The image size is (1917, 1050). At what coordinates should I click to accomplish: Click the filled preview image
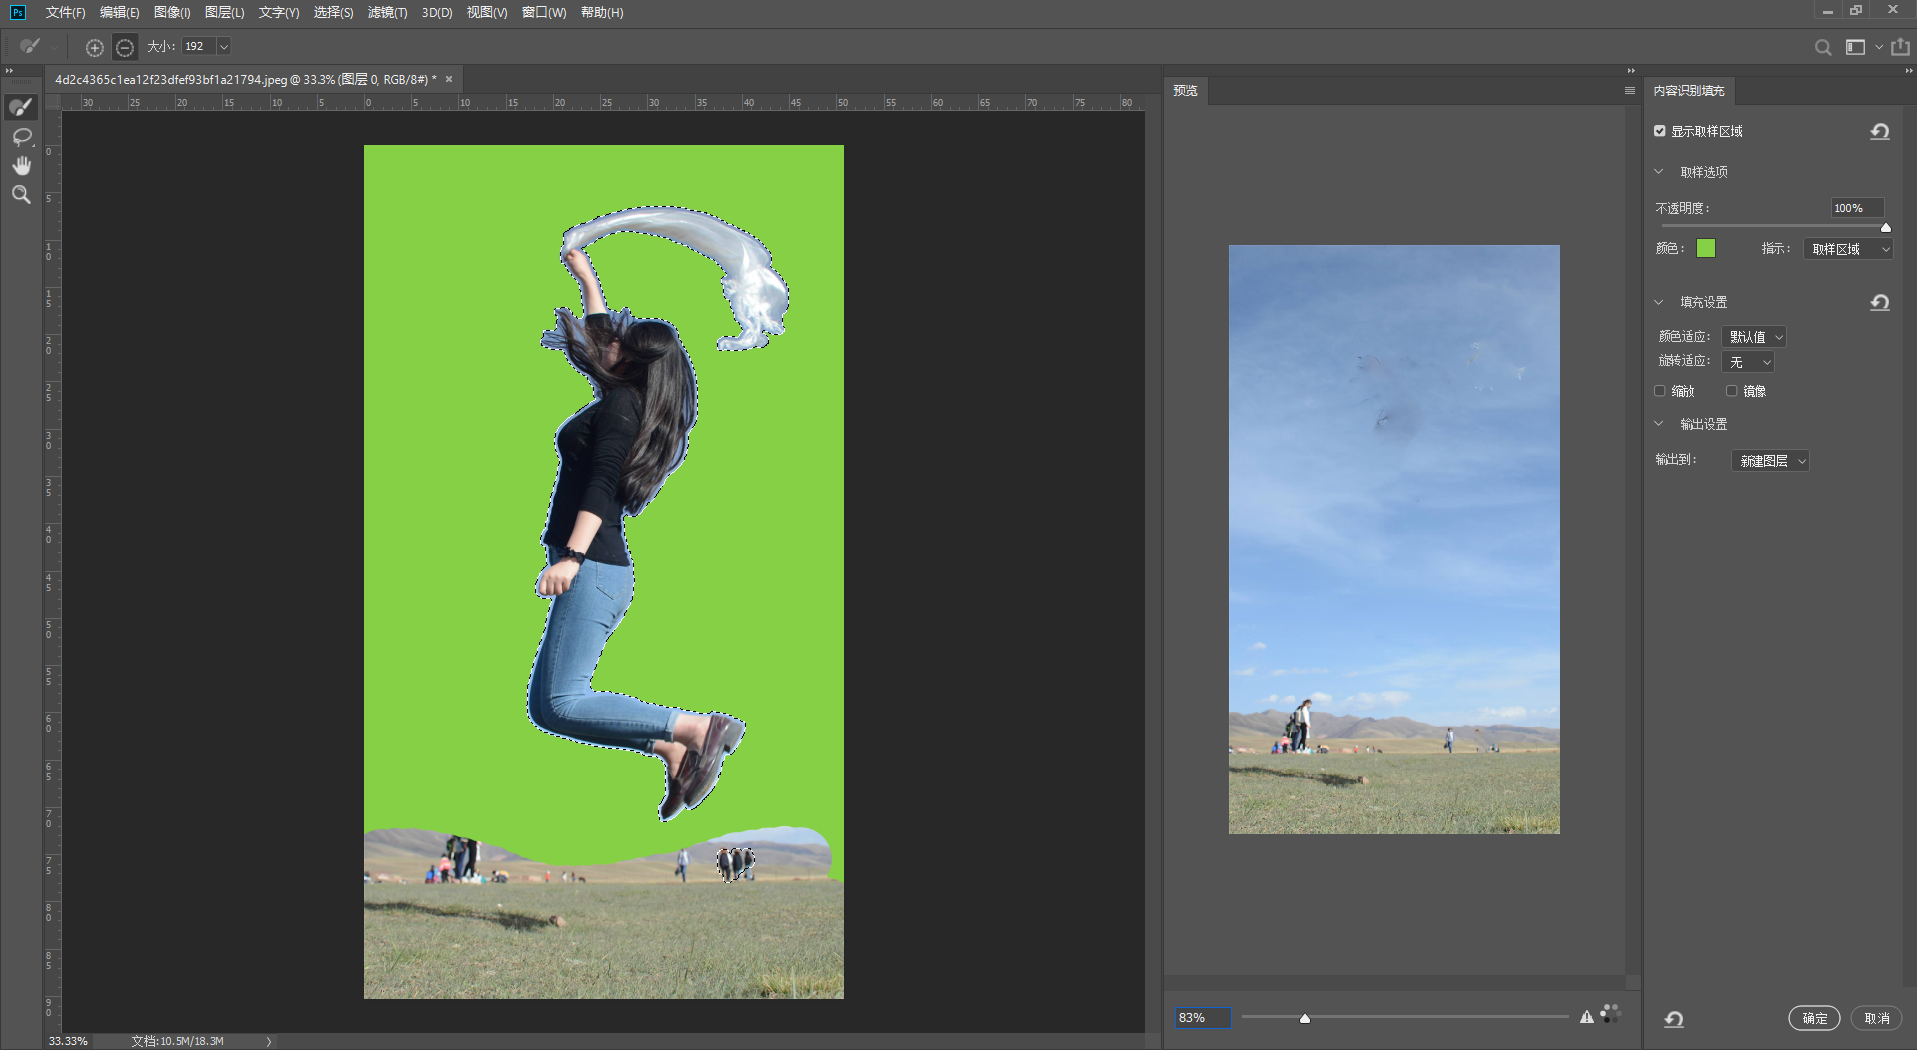pos(1394,539)
